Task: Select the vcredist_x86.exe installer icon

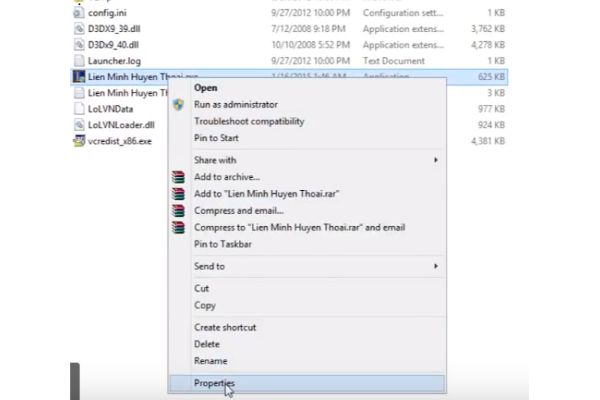Action: point(78,141)
